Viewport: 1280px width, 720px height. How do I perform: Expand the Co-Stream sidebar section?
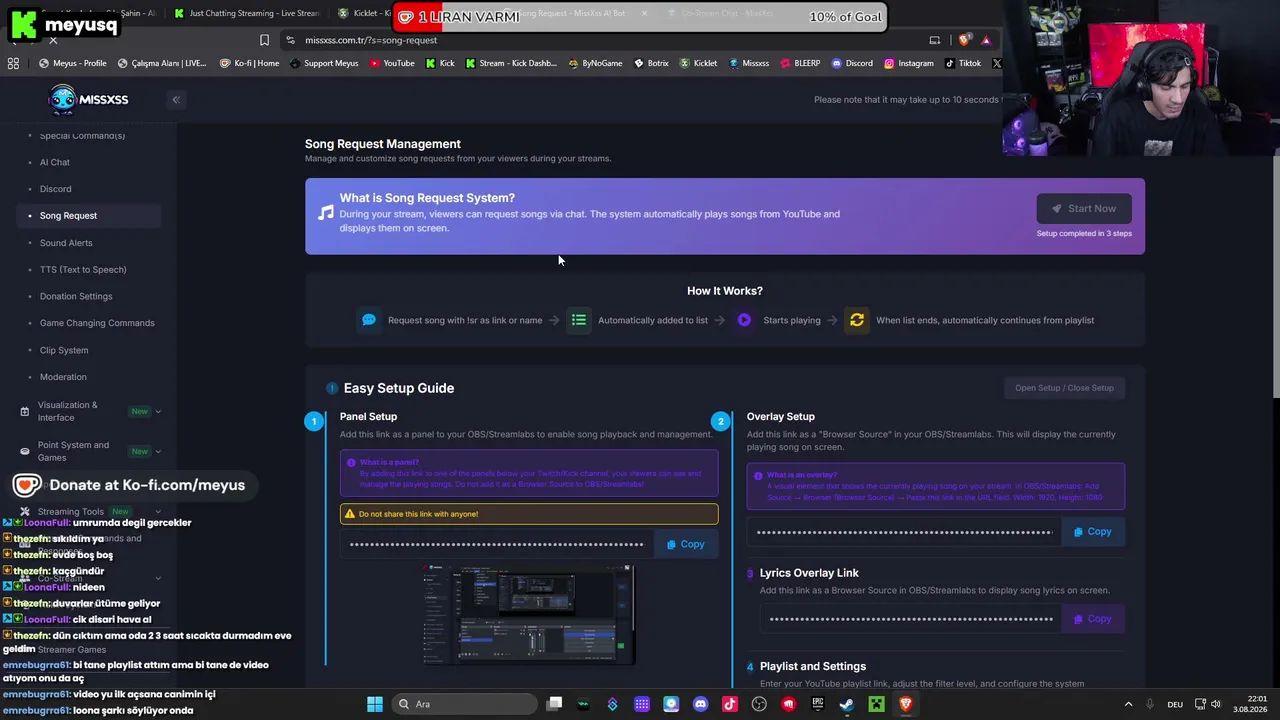[158, 578]
